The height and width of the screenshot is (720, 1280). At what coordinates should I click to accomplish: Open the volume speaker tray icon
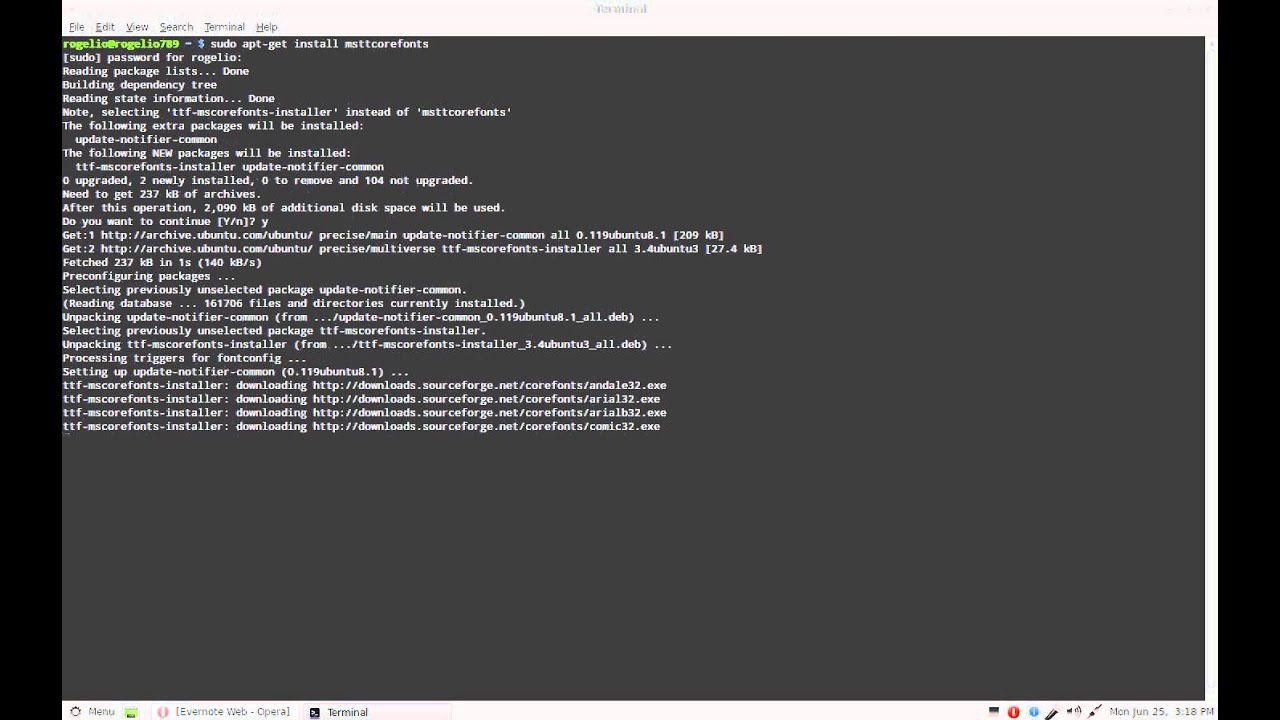point(1074,711)
